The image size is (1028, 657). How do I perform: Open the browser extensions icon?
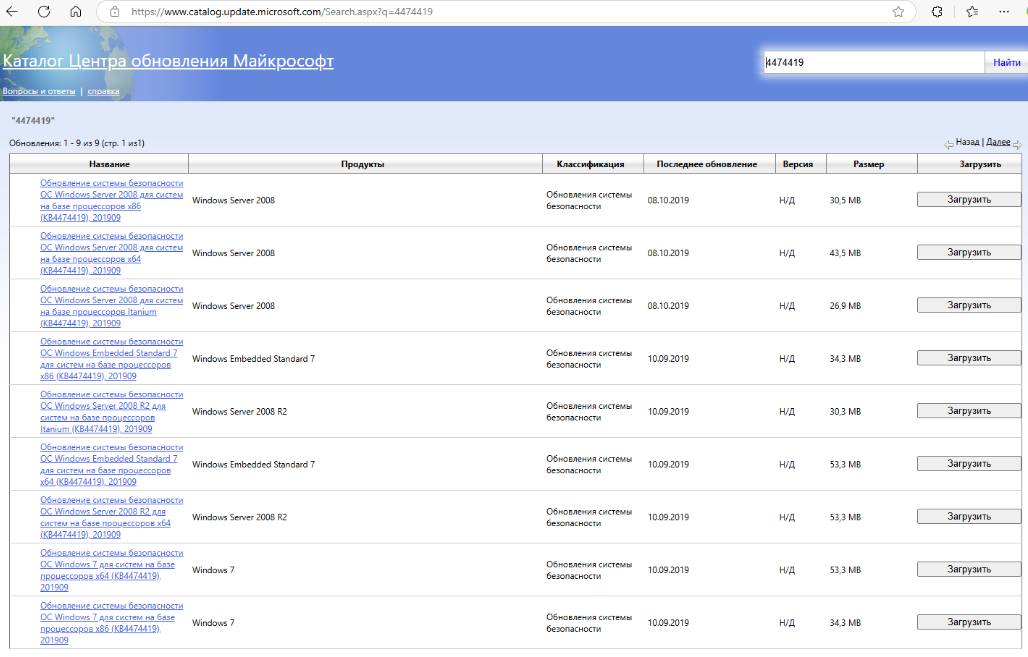coord(937,11)
